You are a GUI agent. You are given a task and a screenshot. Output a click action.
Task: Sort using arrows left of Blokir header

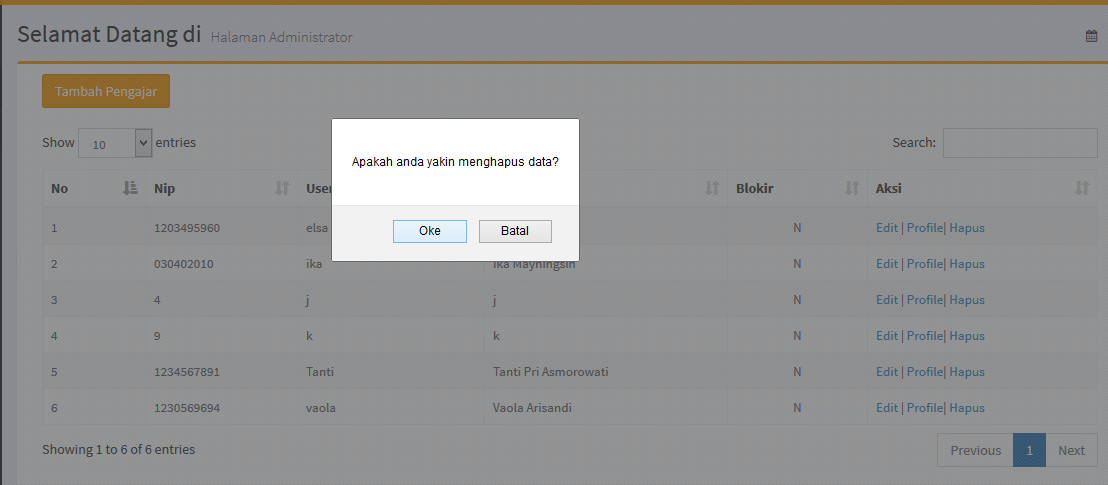(712, 188)
